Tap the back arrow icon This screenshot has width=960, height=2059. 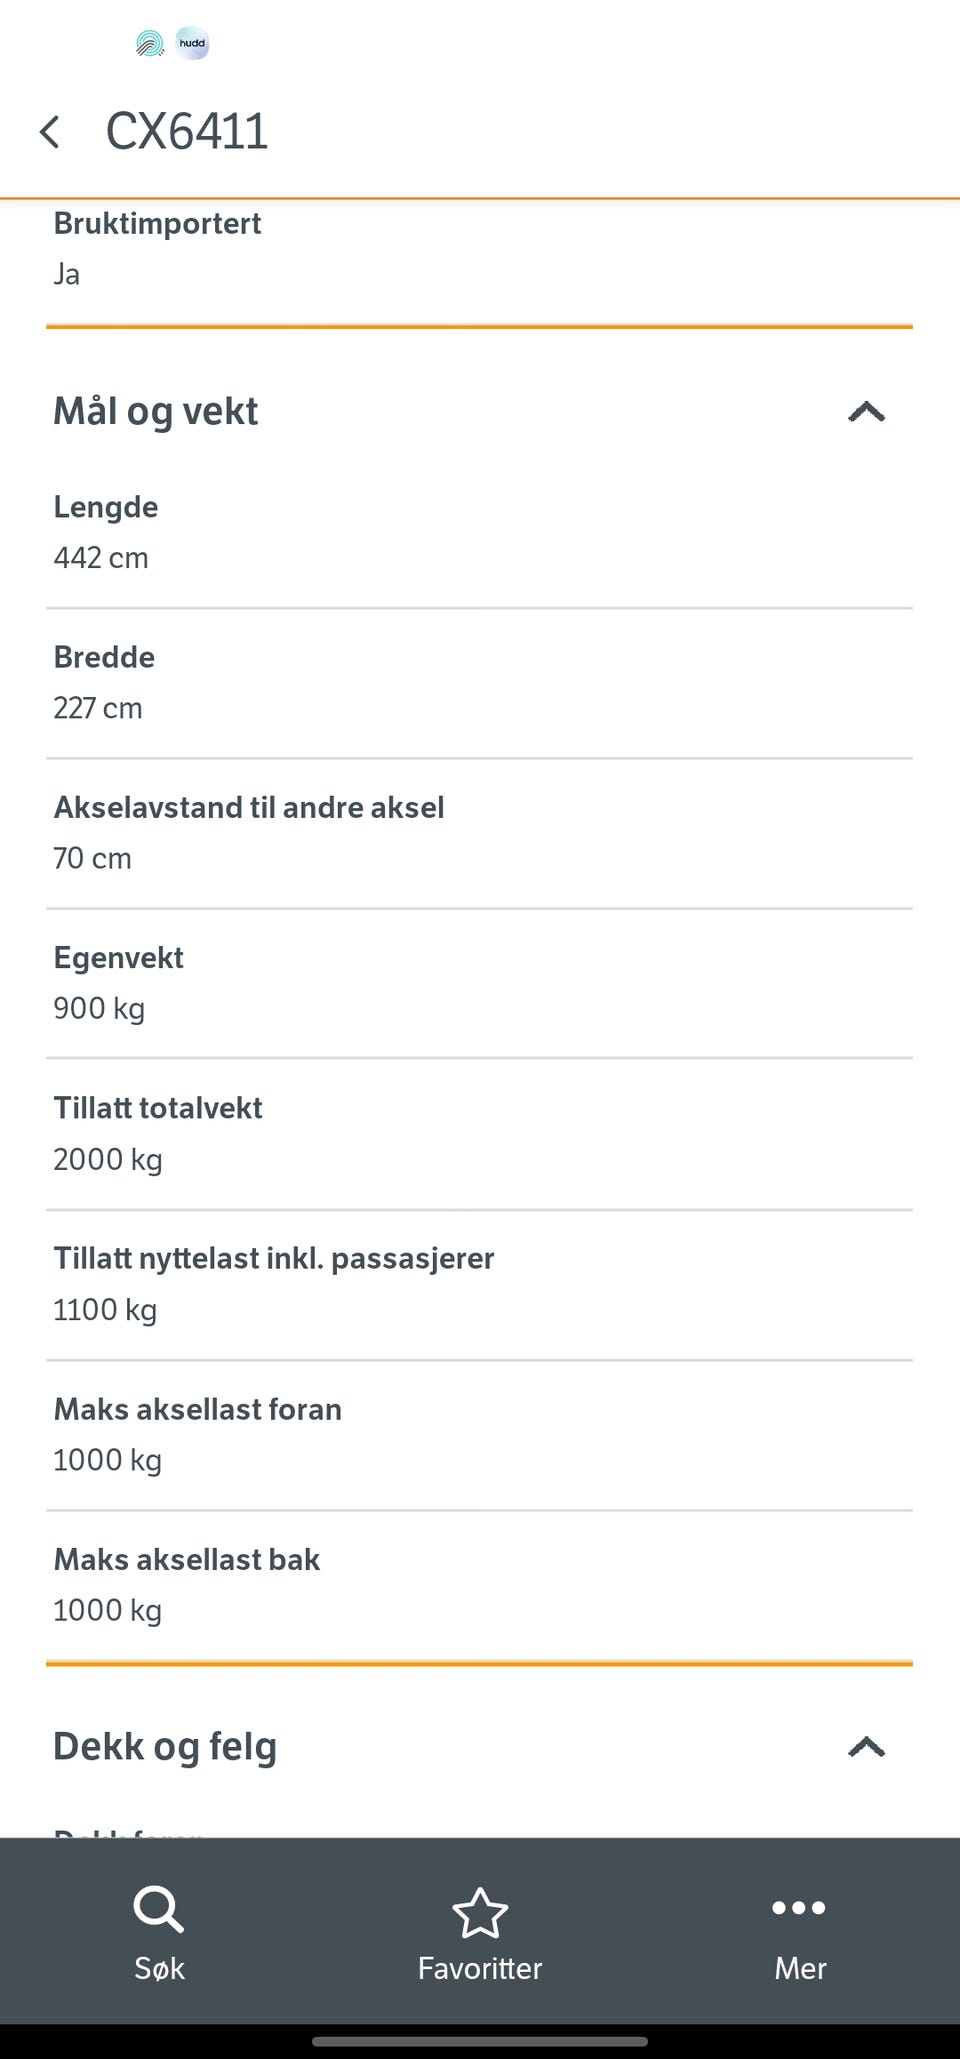click(x=50, y=132)
